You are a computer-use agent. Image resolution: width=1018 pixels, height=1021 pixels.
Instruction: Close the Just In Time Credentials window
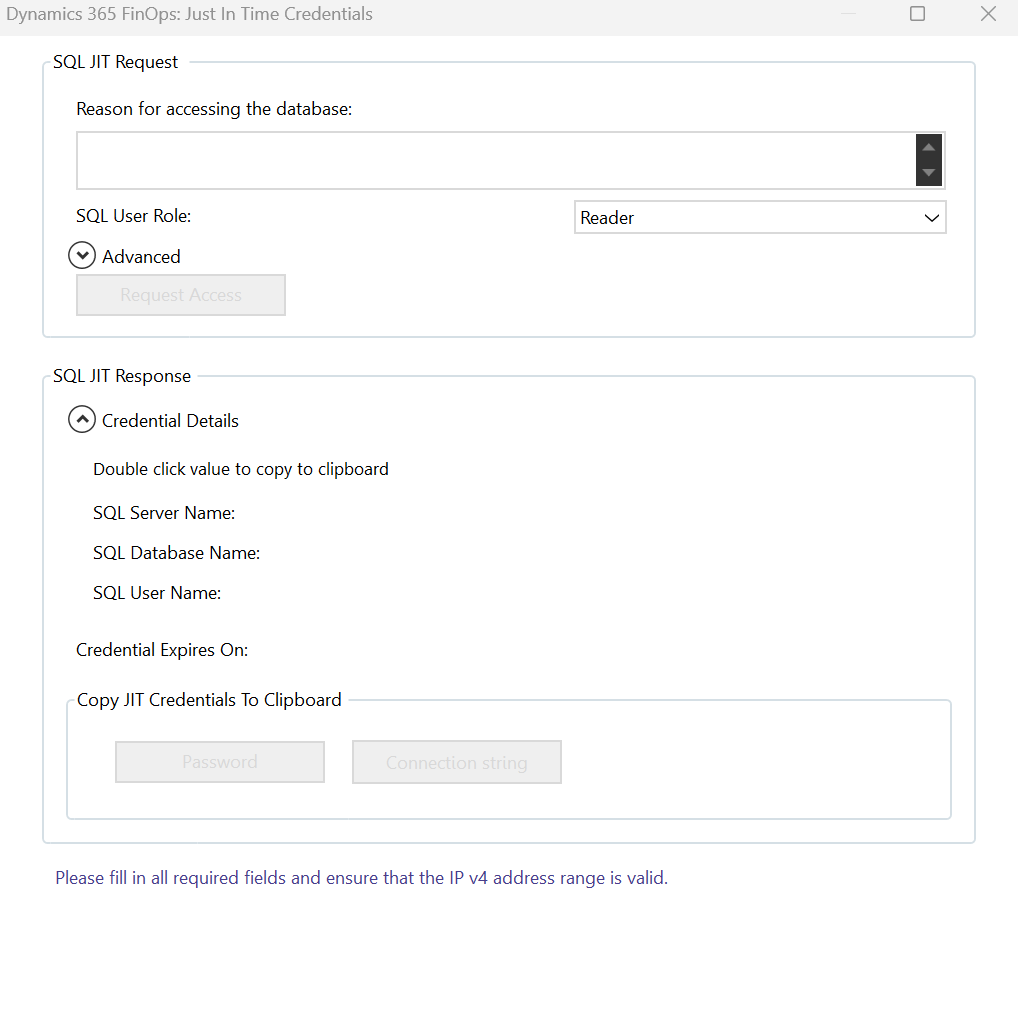[988, 14]
